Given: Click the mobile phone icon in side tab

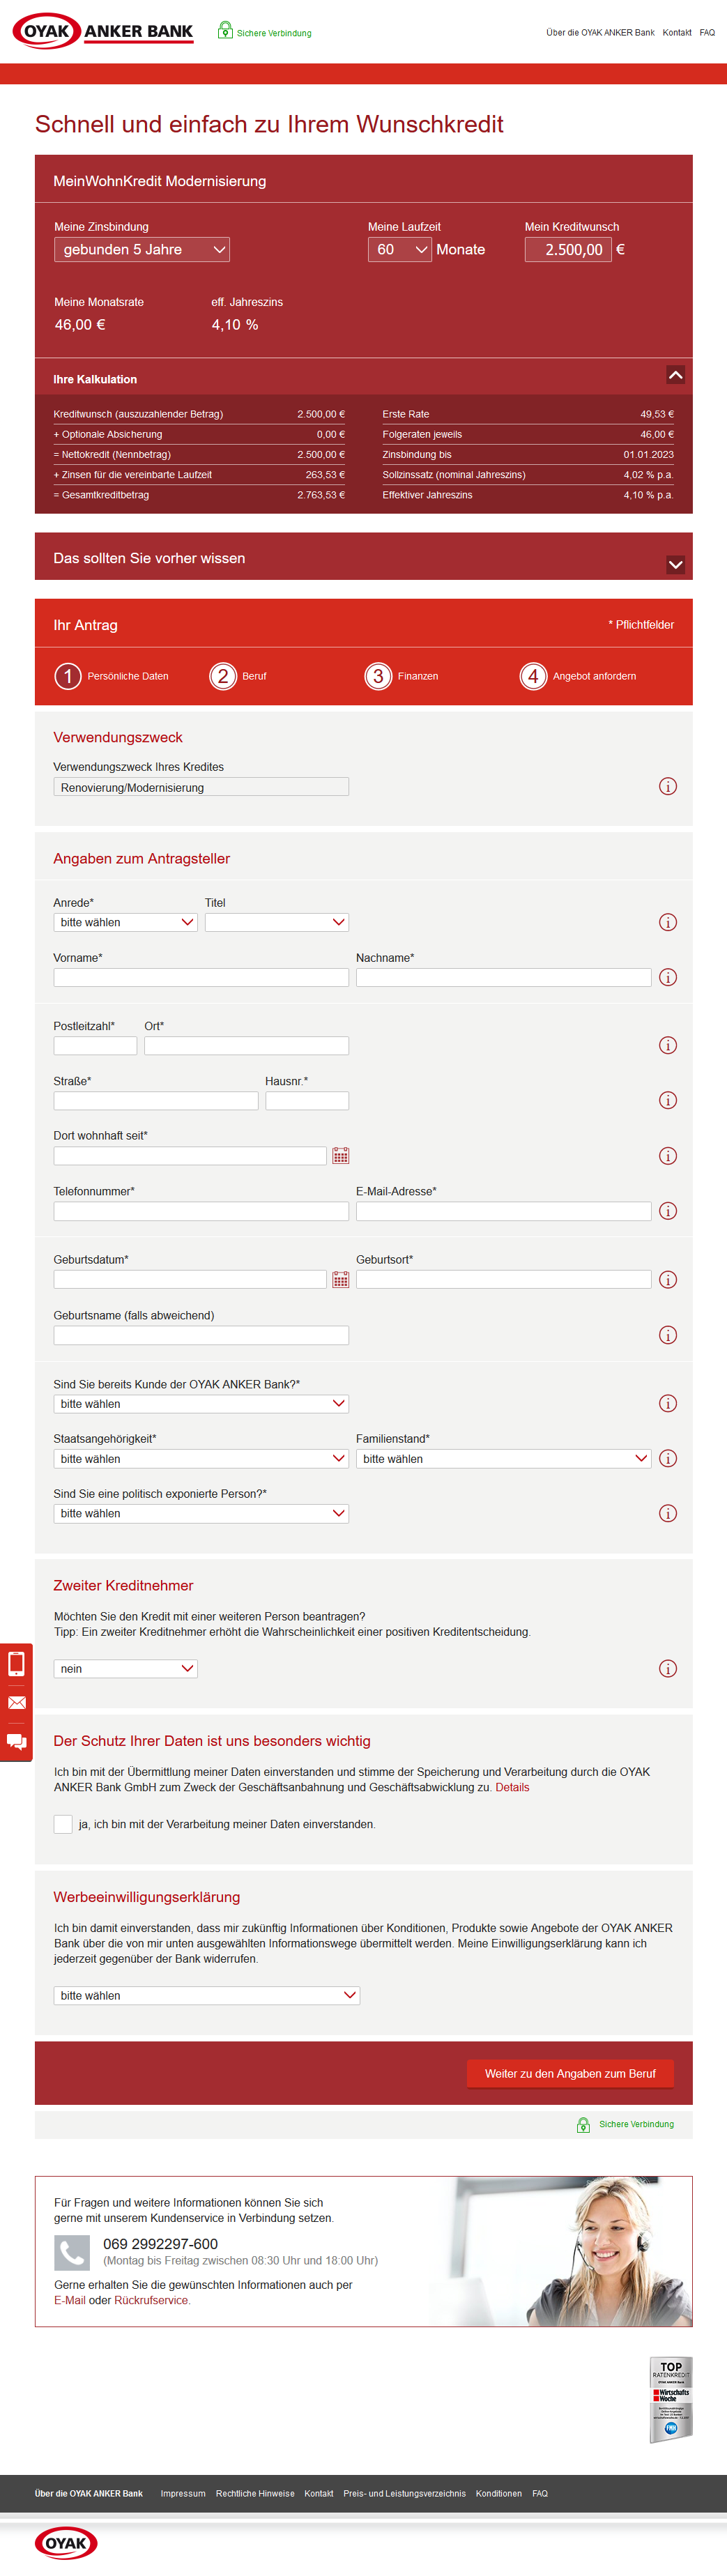Looking at the screenshot, I should (x=16, y=1664).
